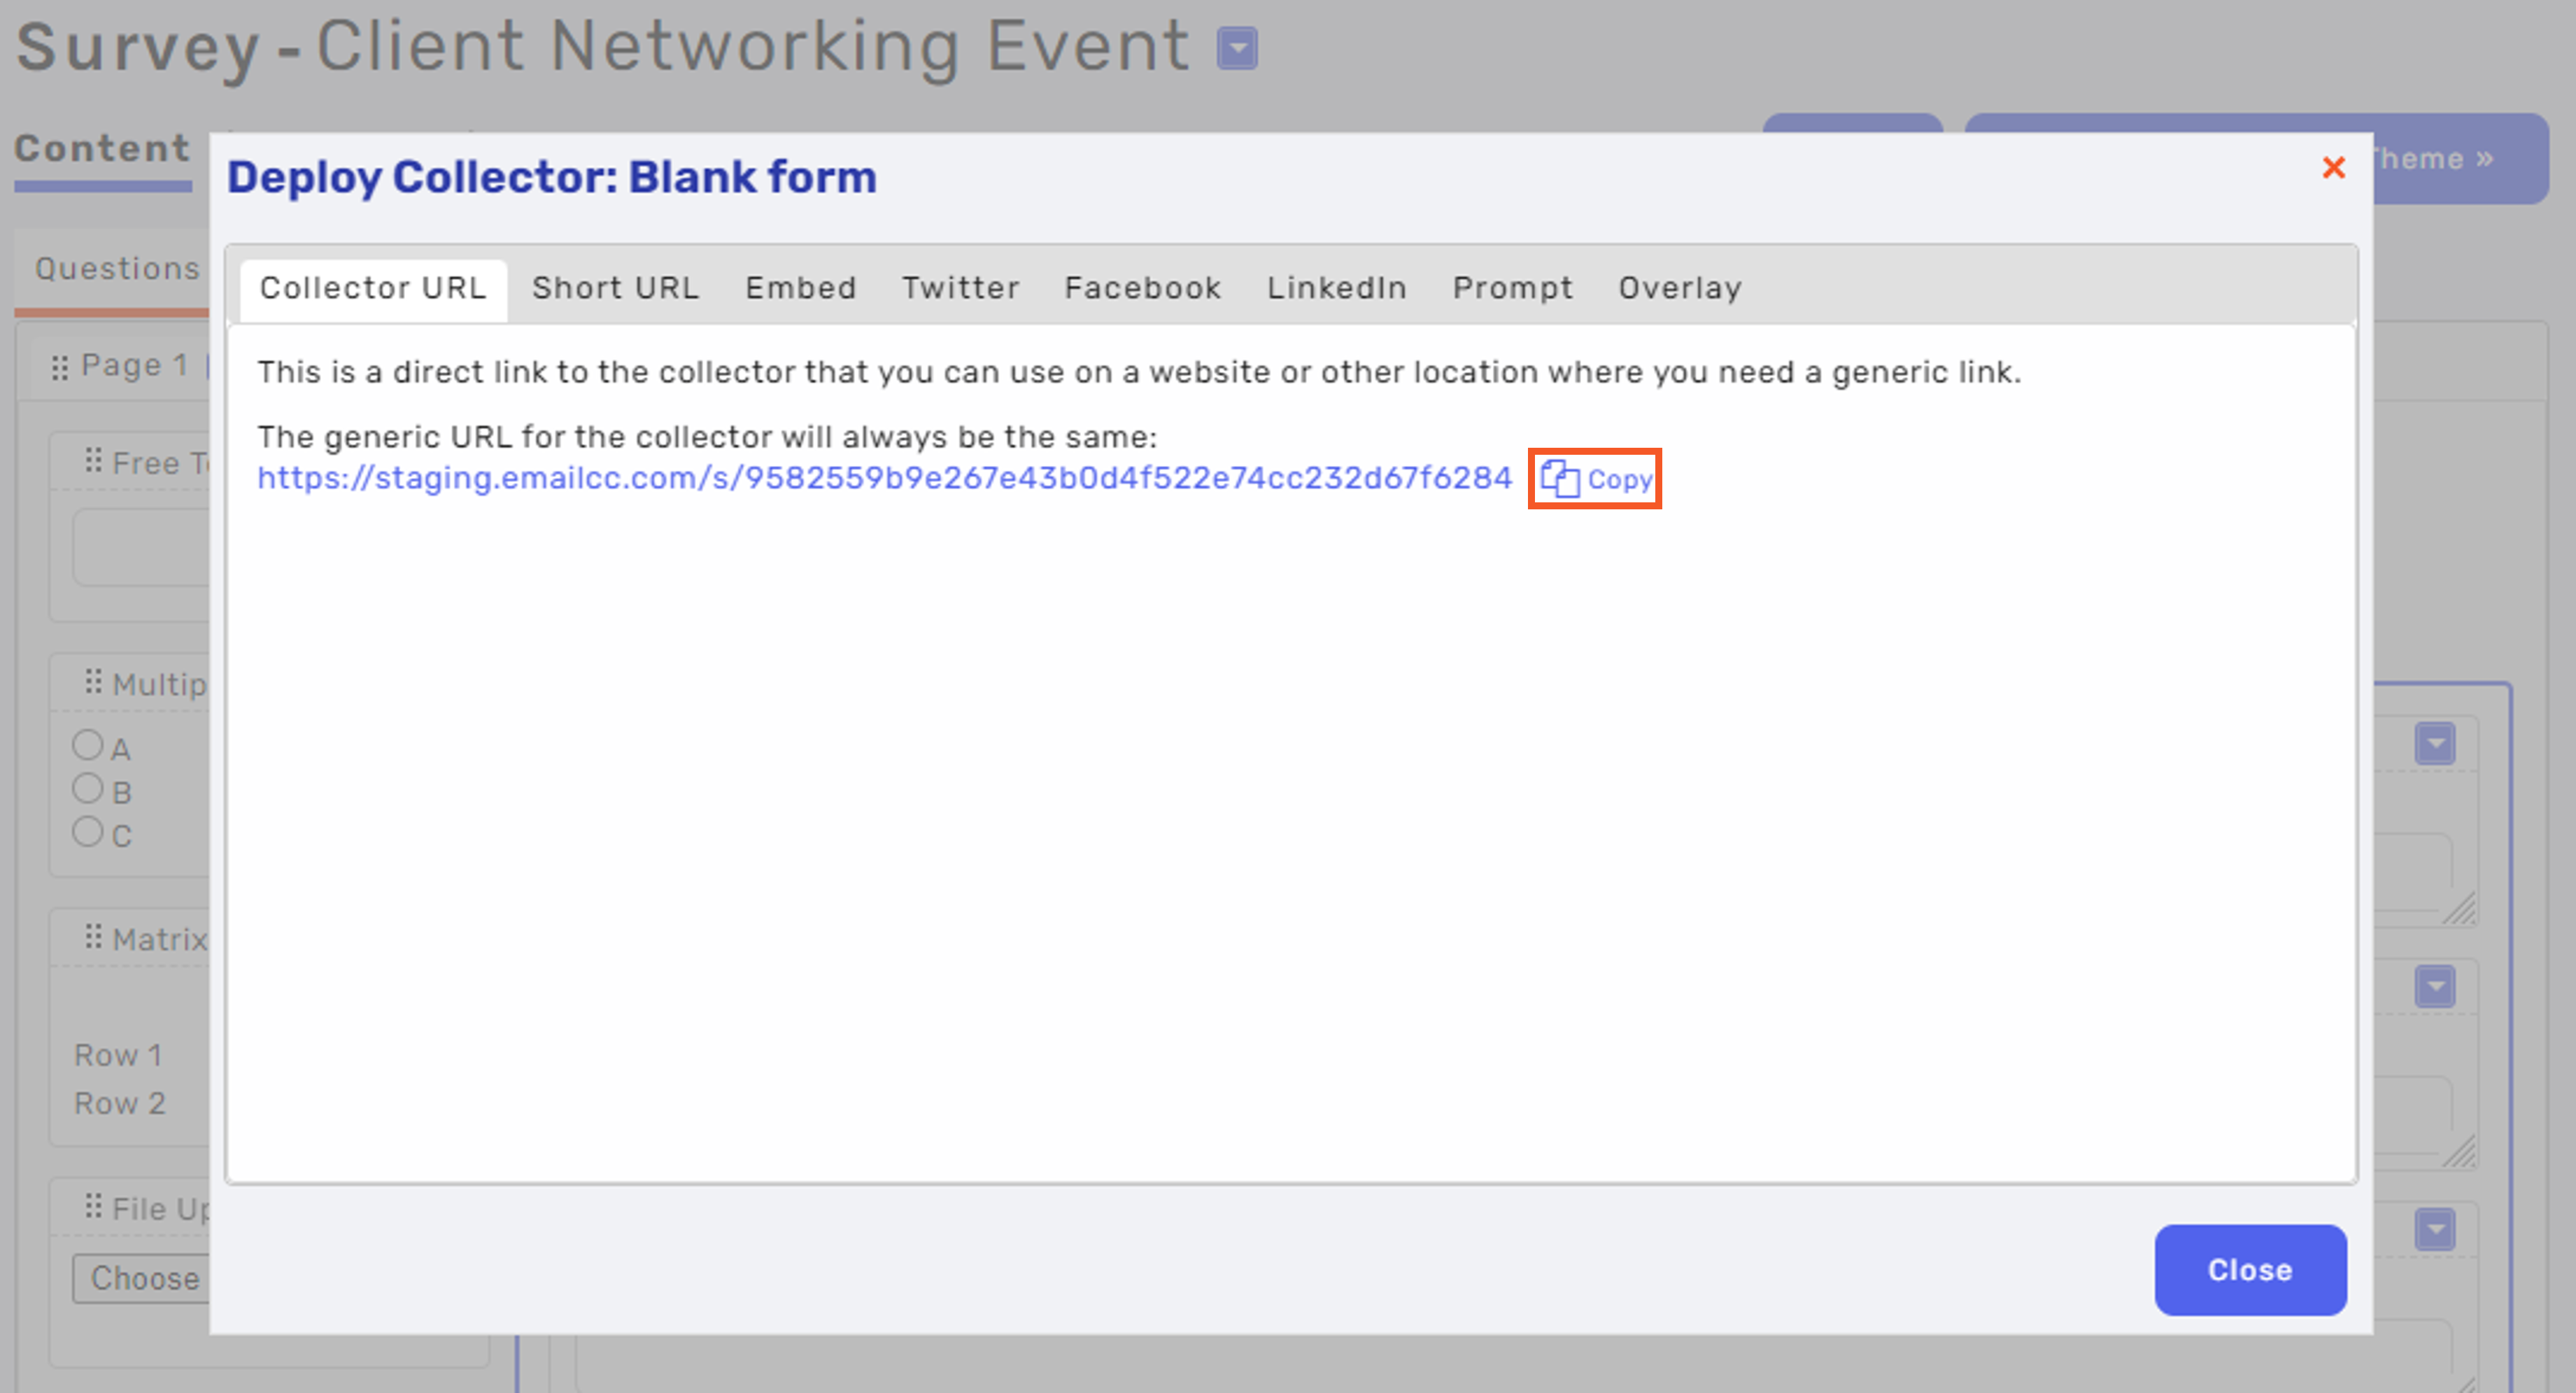Open the Overlay tab
This screenshot has height=1393, width=2576.
[x=1680, y=288]
